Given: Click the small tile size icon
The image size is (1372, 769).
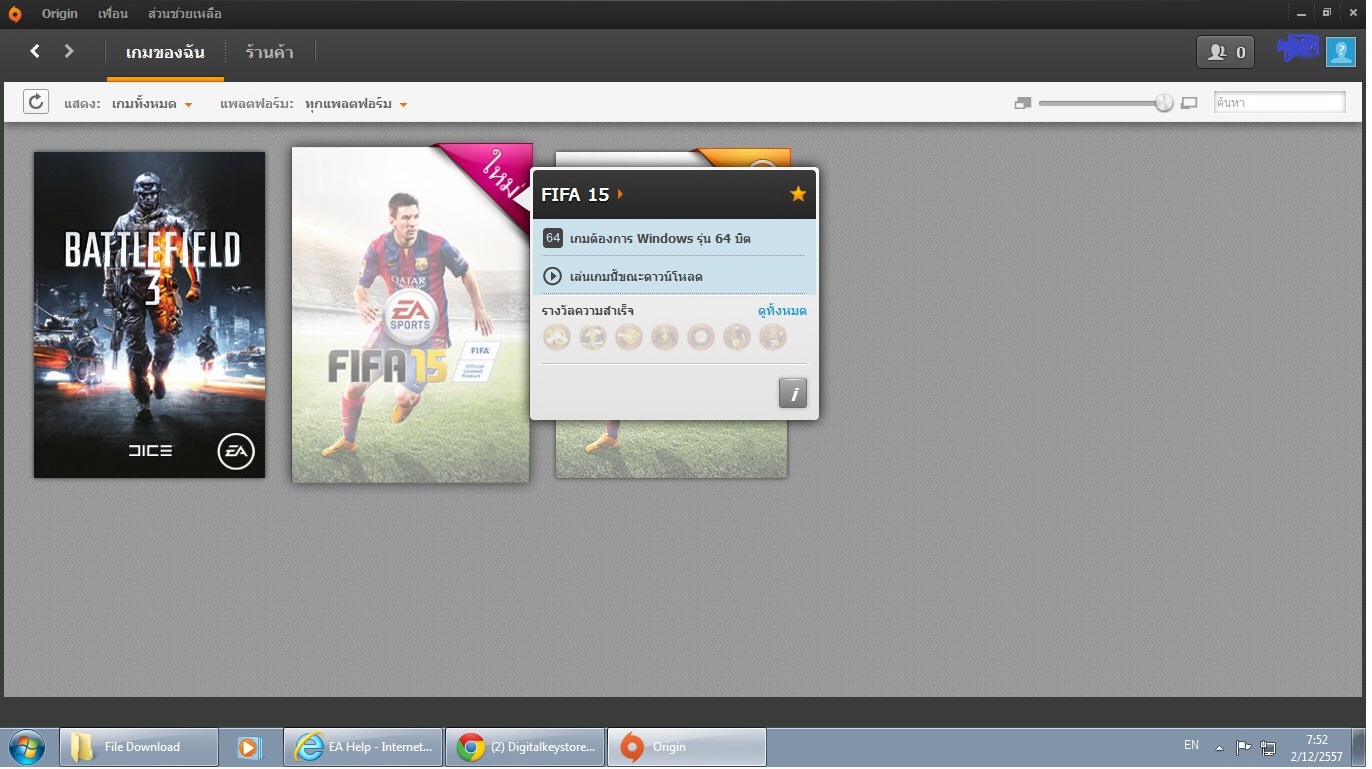Looking at the screenshot, I should pos(1022,103).
